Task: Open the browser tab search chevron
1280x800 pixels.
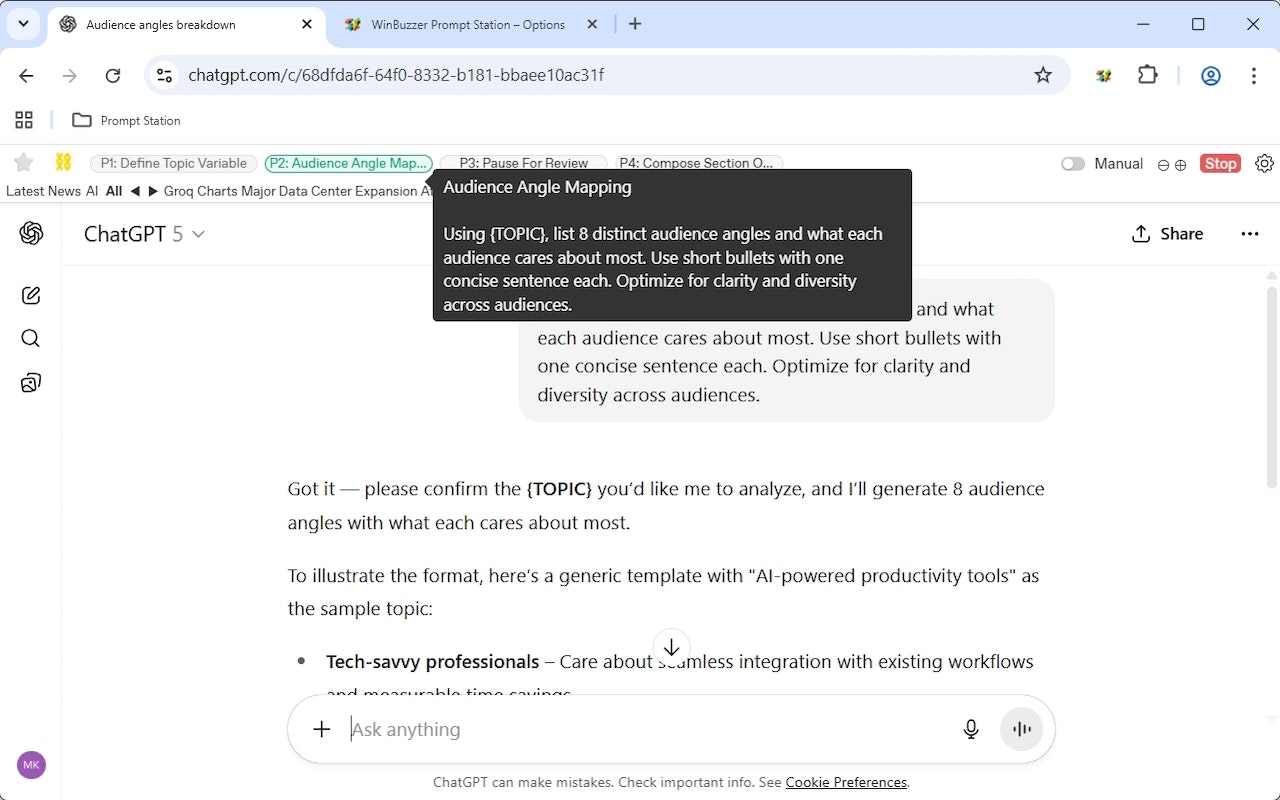Action: 23,24
